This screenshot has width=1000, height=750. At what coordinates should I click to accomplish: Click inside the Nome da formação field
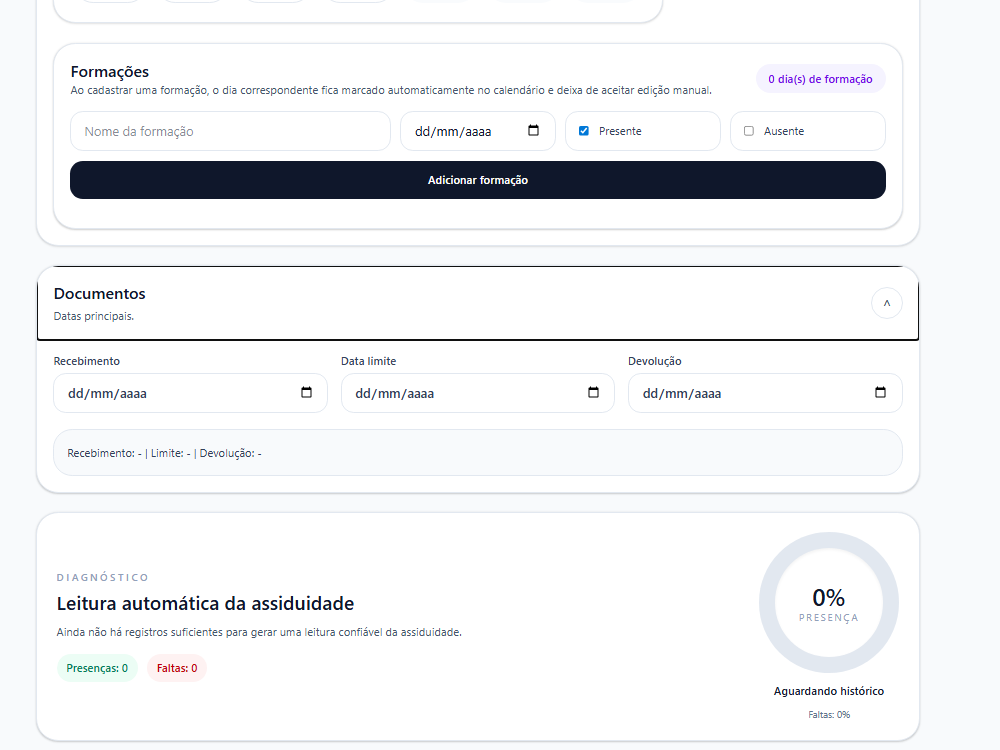(x=230, y=131)
